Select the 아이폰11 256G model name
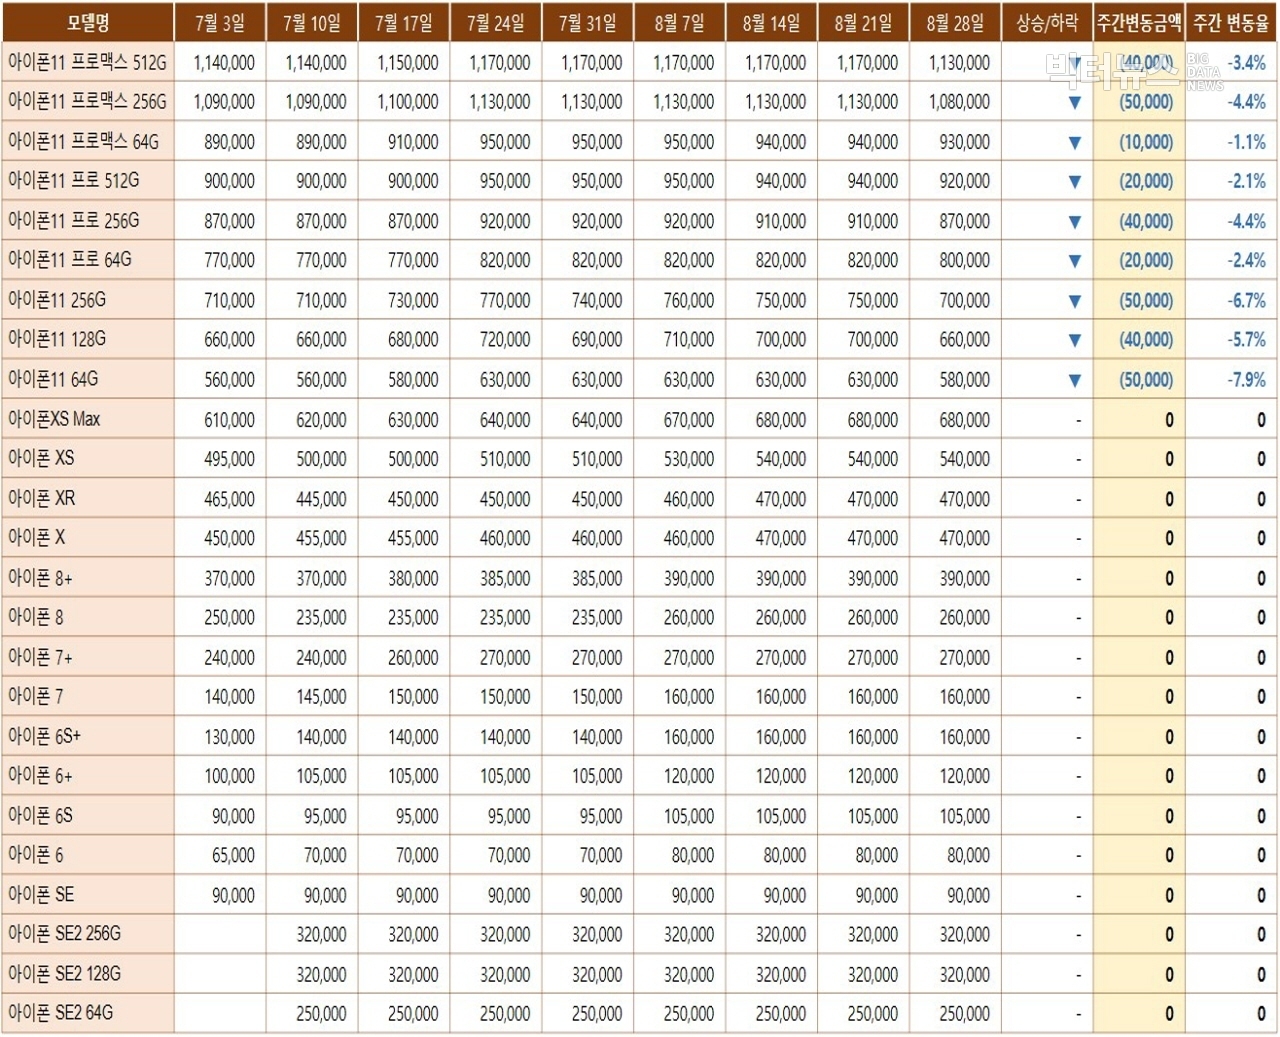1280x1037 pixels. [x=57, y=300]
